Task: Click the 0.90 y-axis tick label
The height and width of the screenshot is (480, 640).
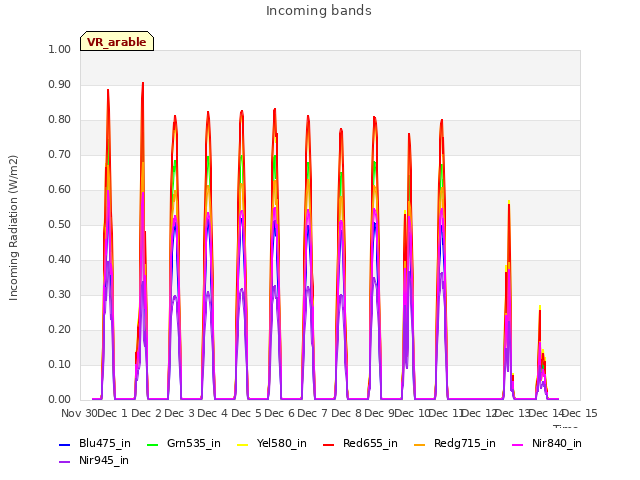Action: coord(60,84)
